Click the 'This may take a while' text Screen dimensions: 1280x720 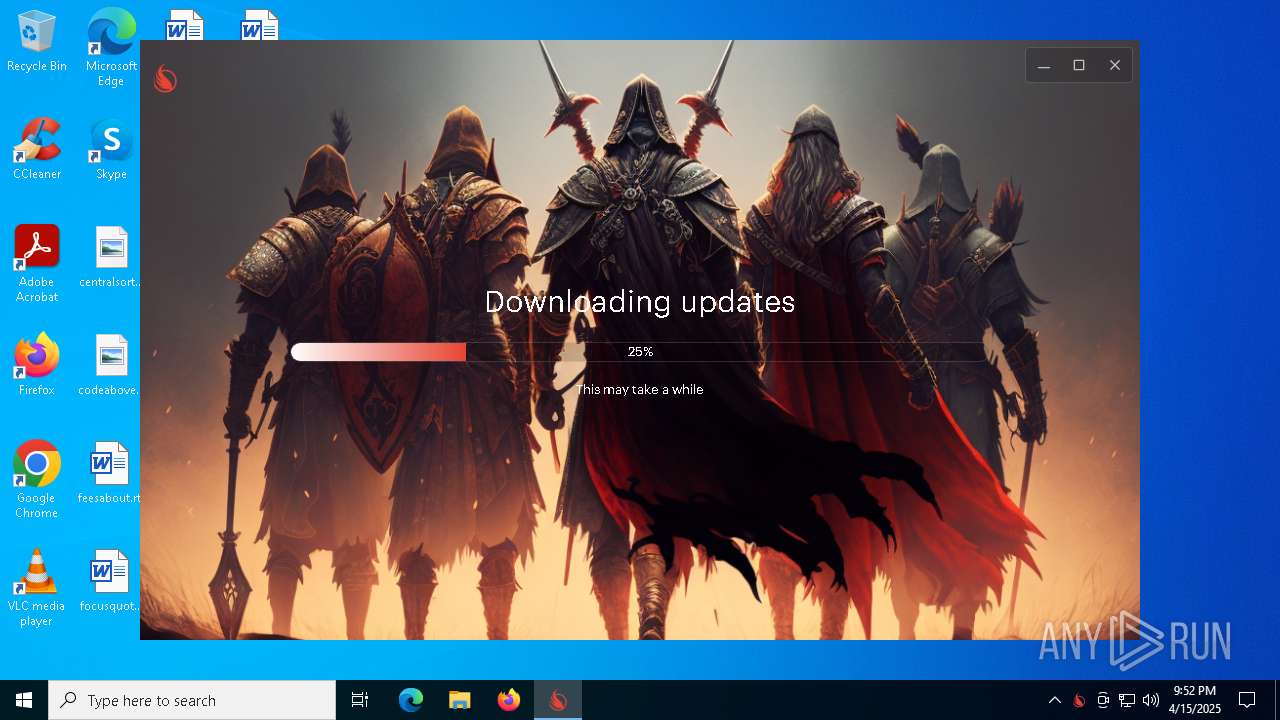coord(640,389)
